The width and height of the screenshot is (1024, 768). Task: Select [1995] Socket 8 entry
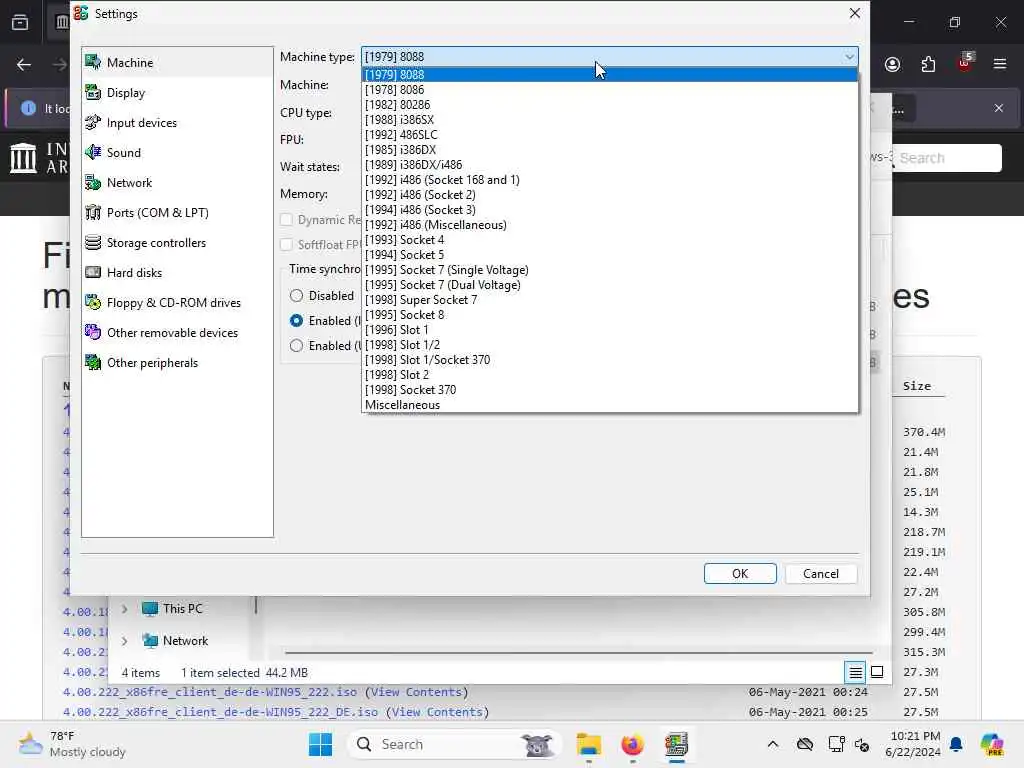(610, 315)
